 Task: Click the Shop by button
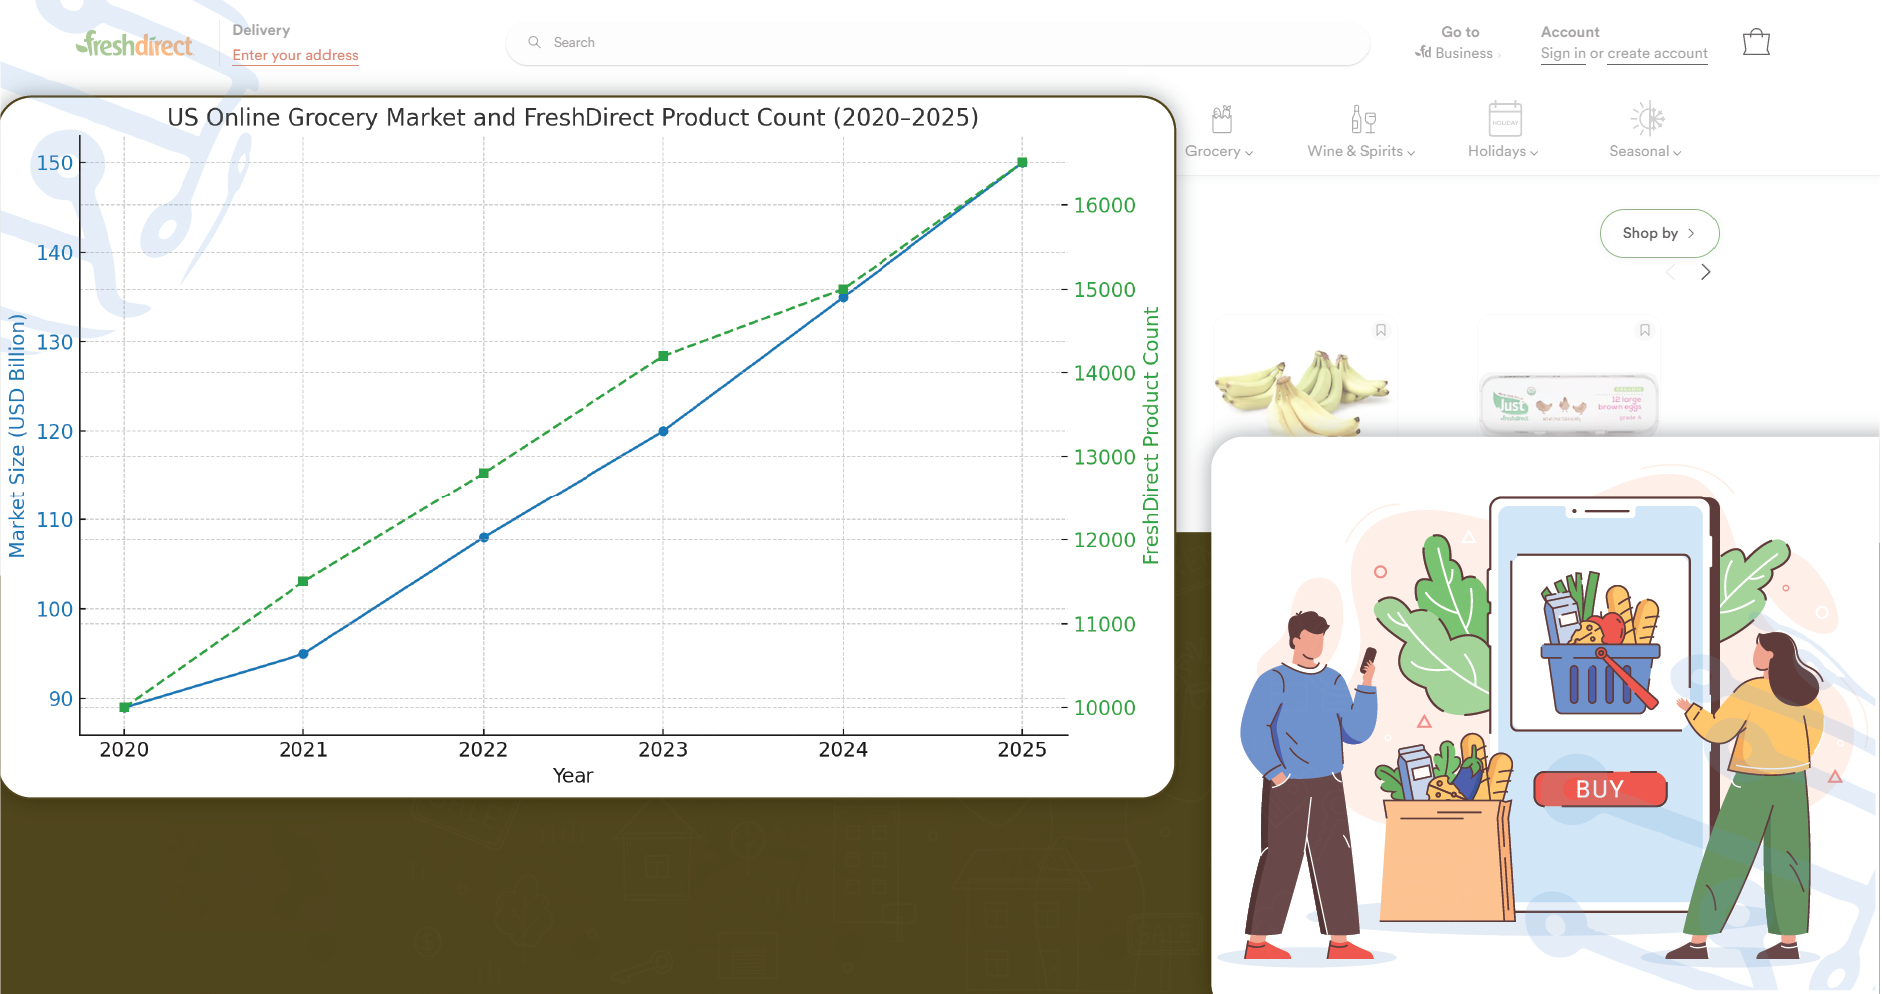(1659, 233)
